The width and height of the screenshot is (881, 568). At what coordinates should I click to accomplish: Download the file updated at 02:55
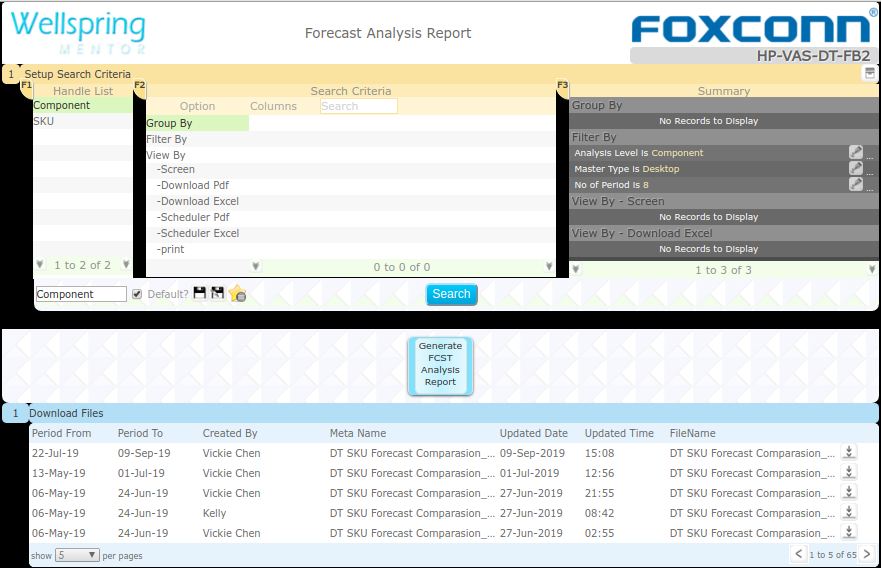(x=849, y=533)
